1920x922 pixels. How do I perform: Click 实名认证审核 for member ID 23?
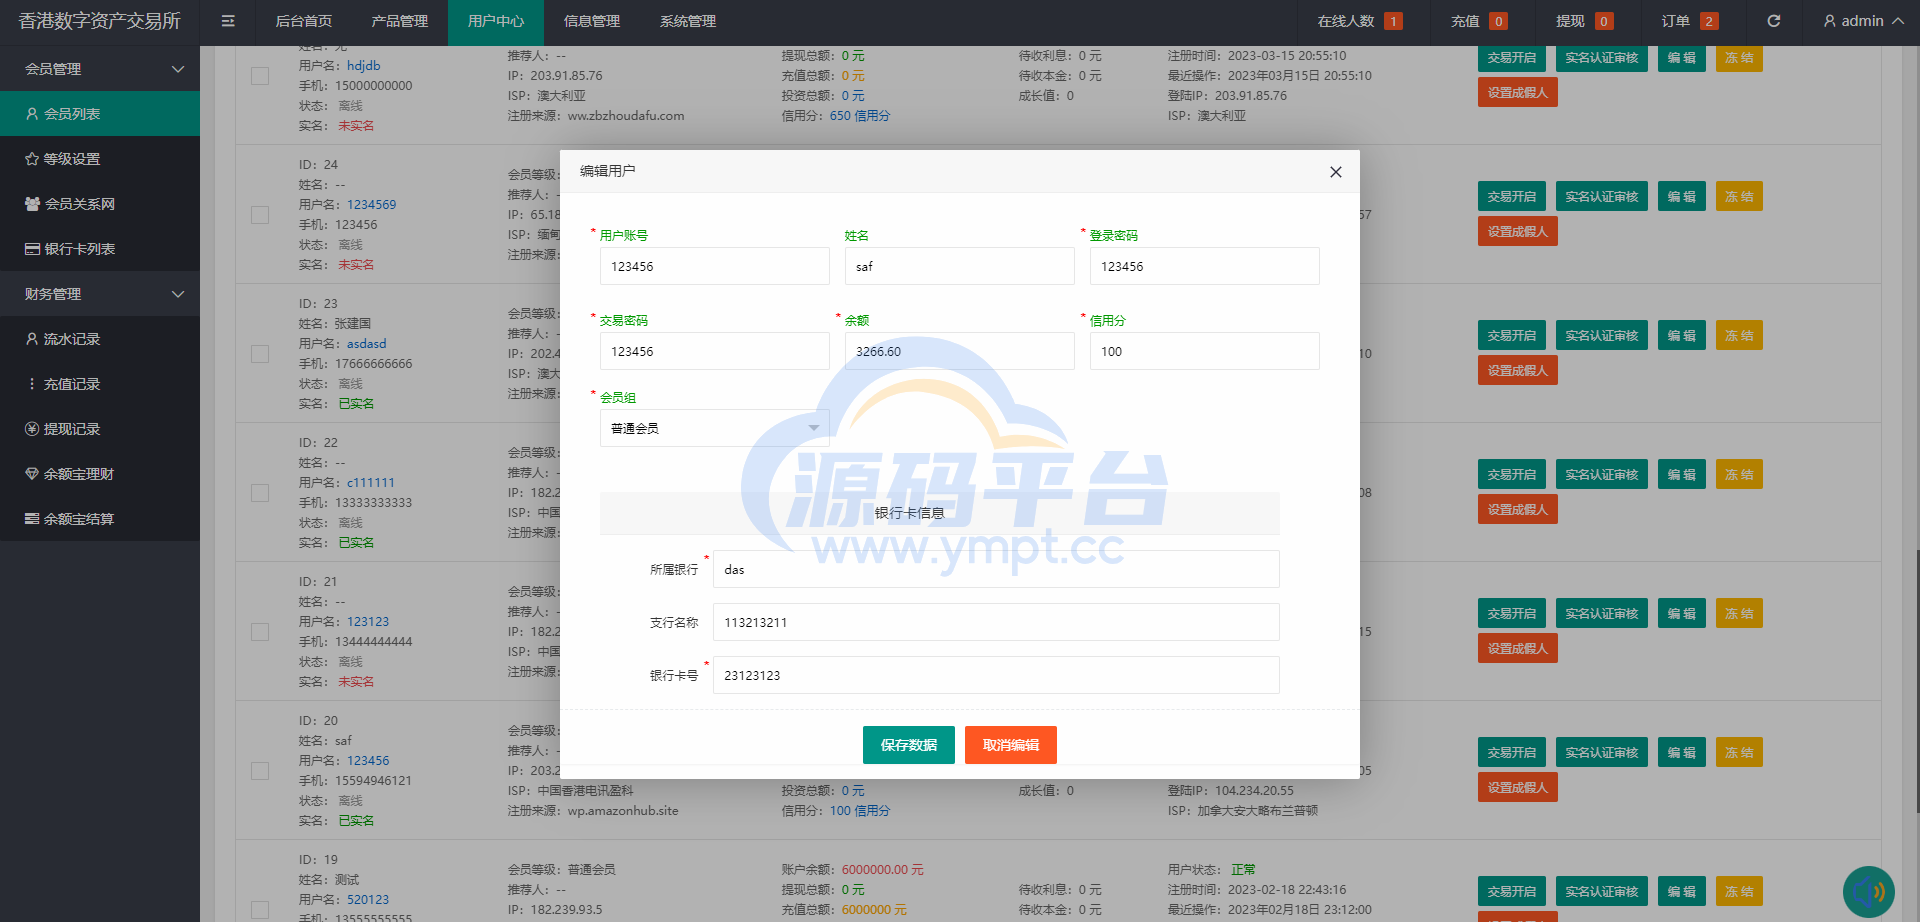click(1602, 336)
